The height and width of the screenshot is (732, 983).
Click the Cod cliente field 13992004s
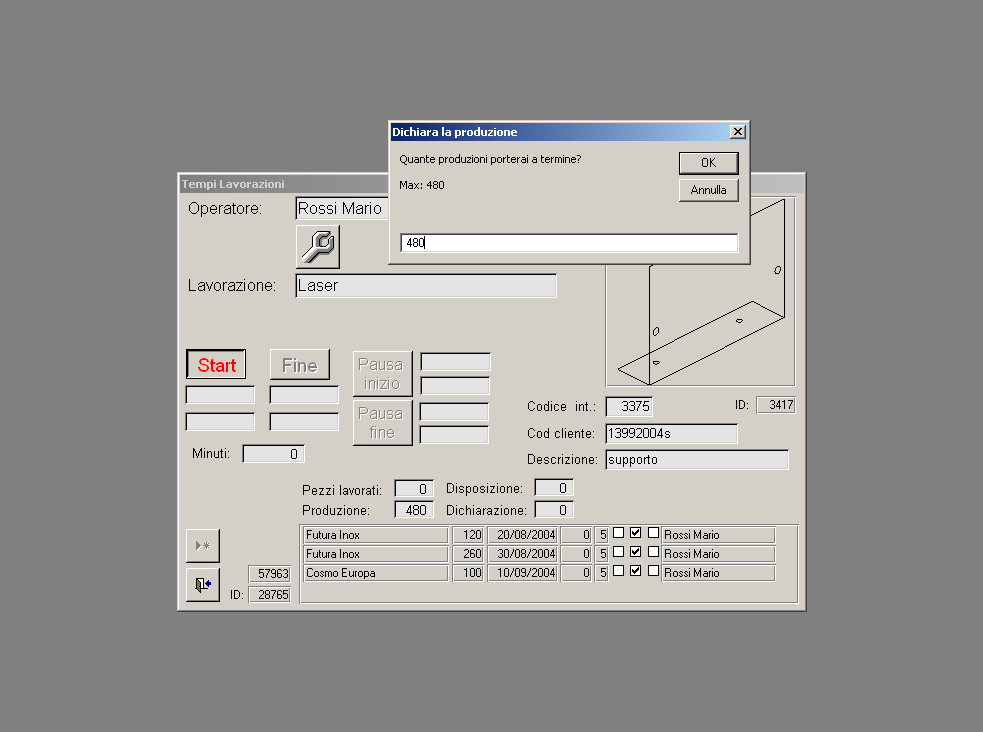pyautogui.click(x=671, y=434)
